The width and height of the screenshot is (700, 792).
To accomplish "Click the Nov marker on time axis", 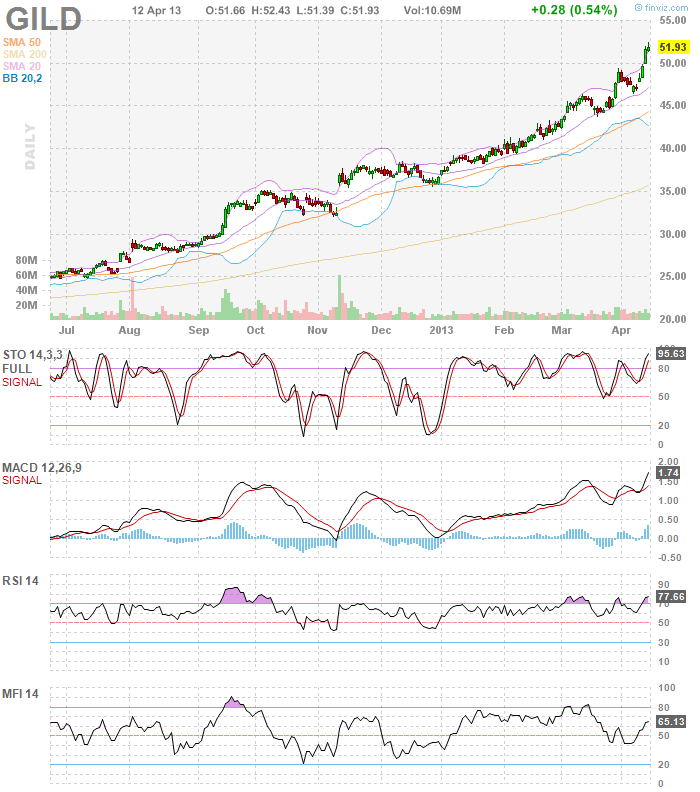I will [317, 329].
